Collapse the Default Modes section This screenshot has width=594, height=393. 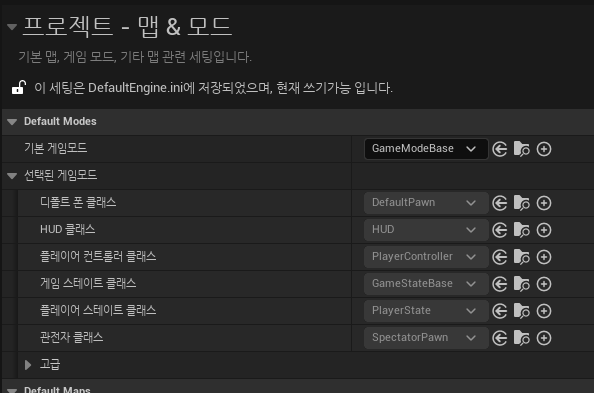(x=12, y=122)
